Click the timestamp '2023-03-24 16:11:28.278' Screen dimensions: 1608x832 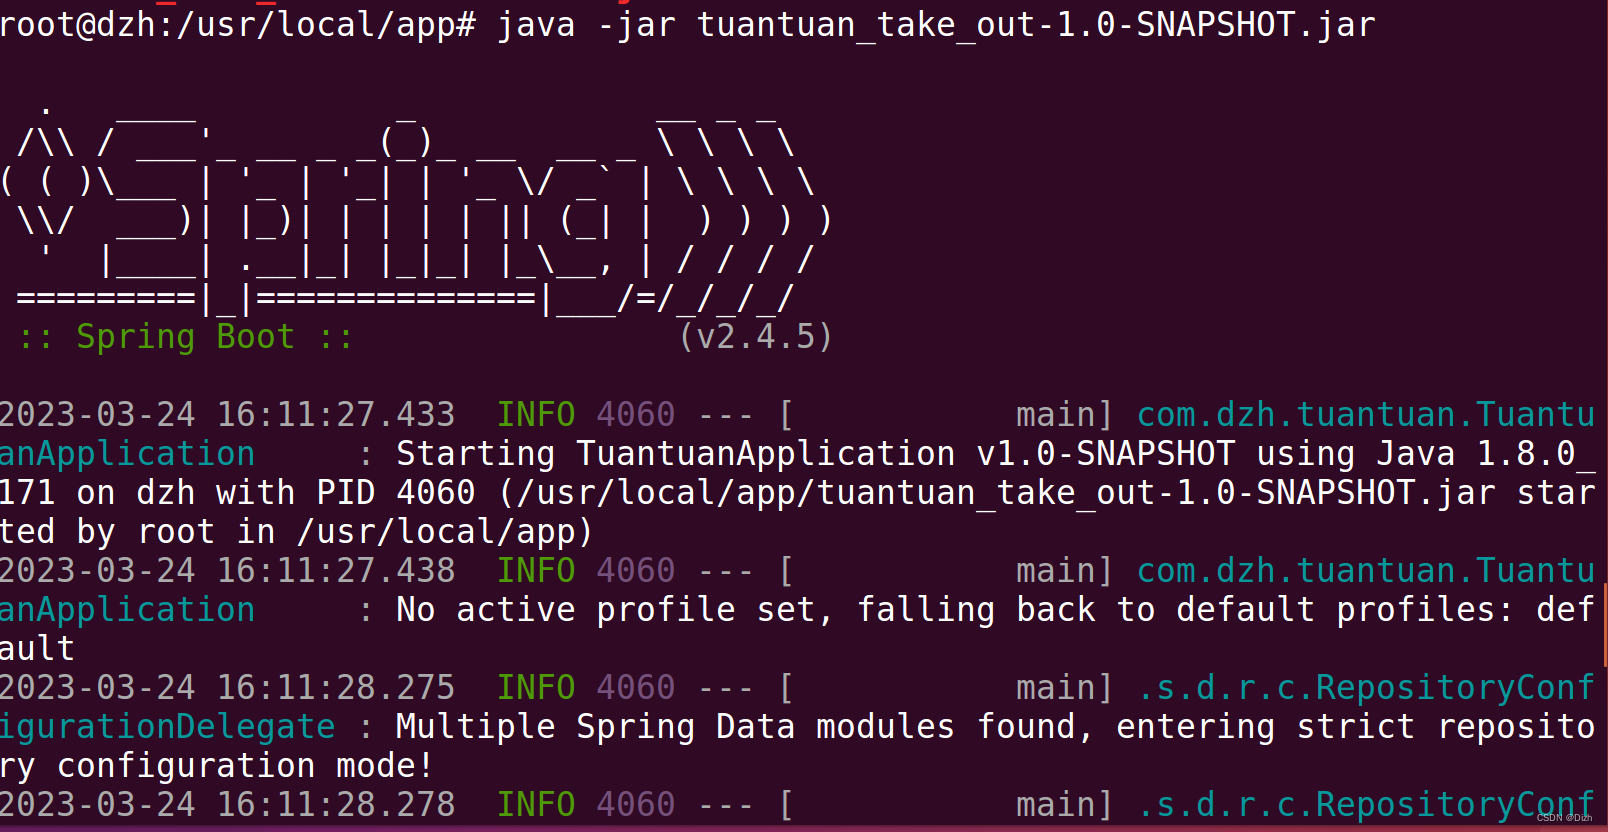[x=227, y=804]
